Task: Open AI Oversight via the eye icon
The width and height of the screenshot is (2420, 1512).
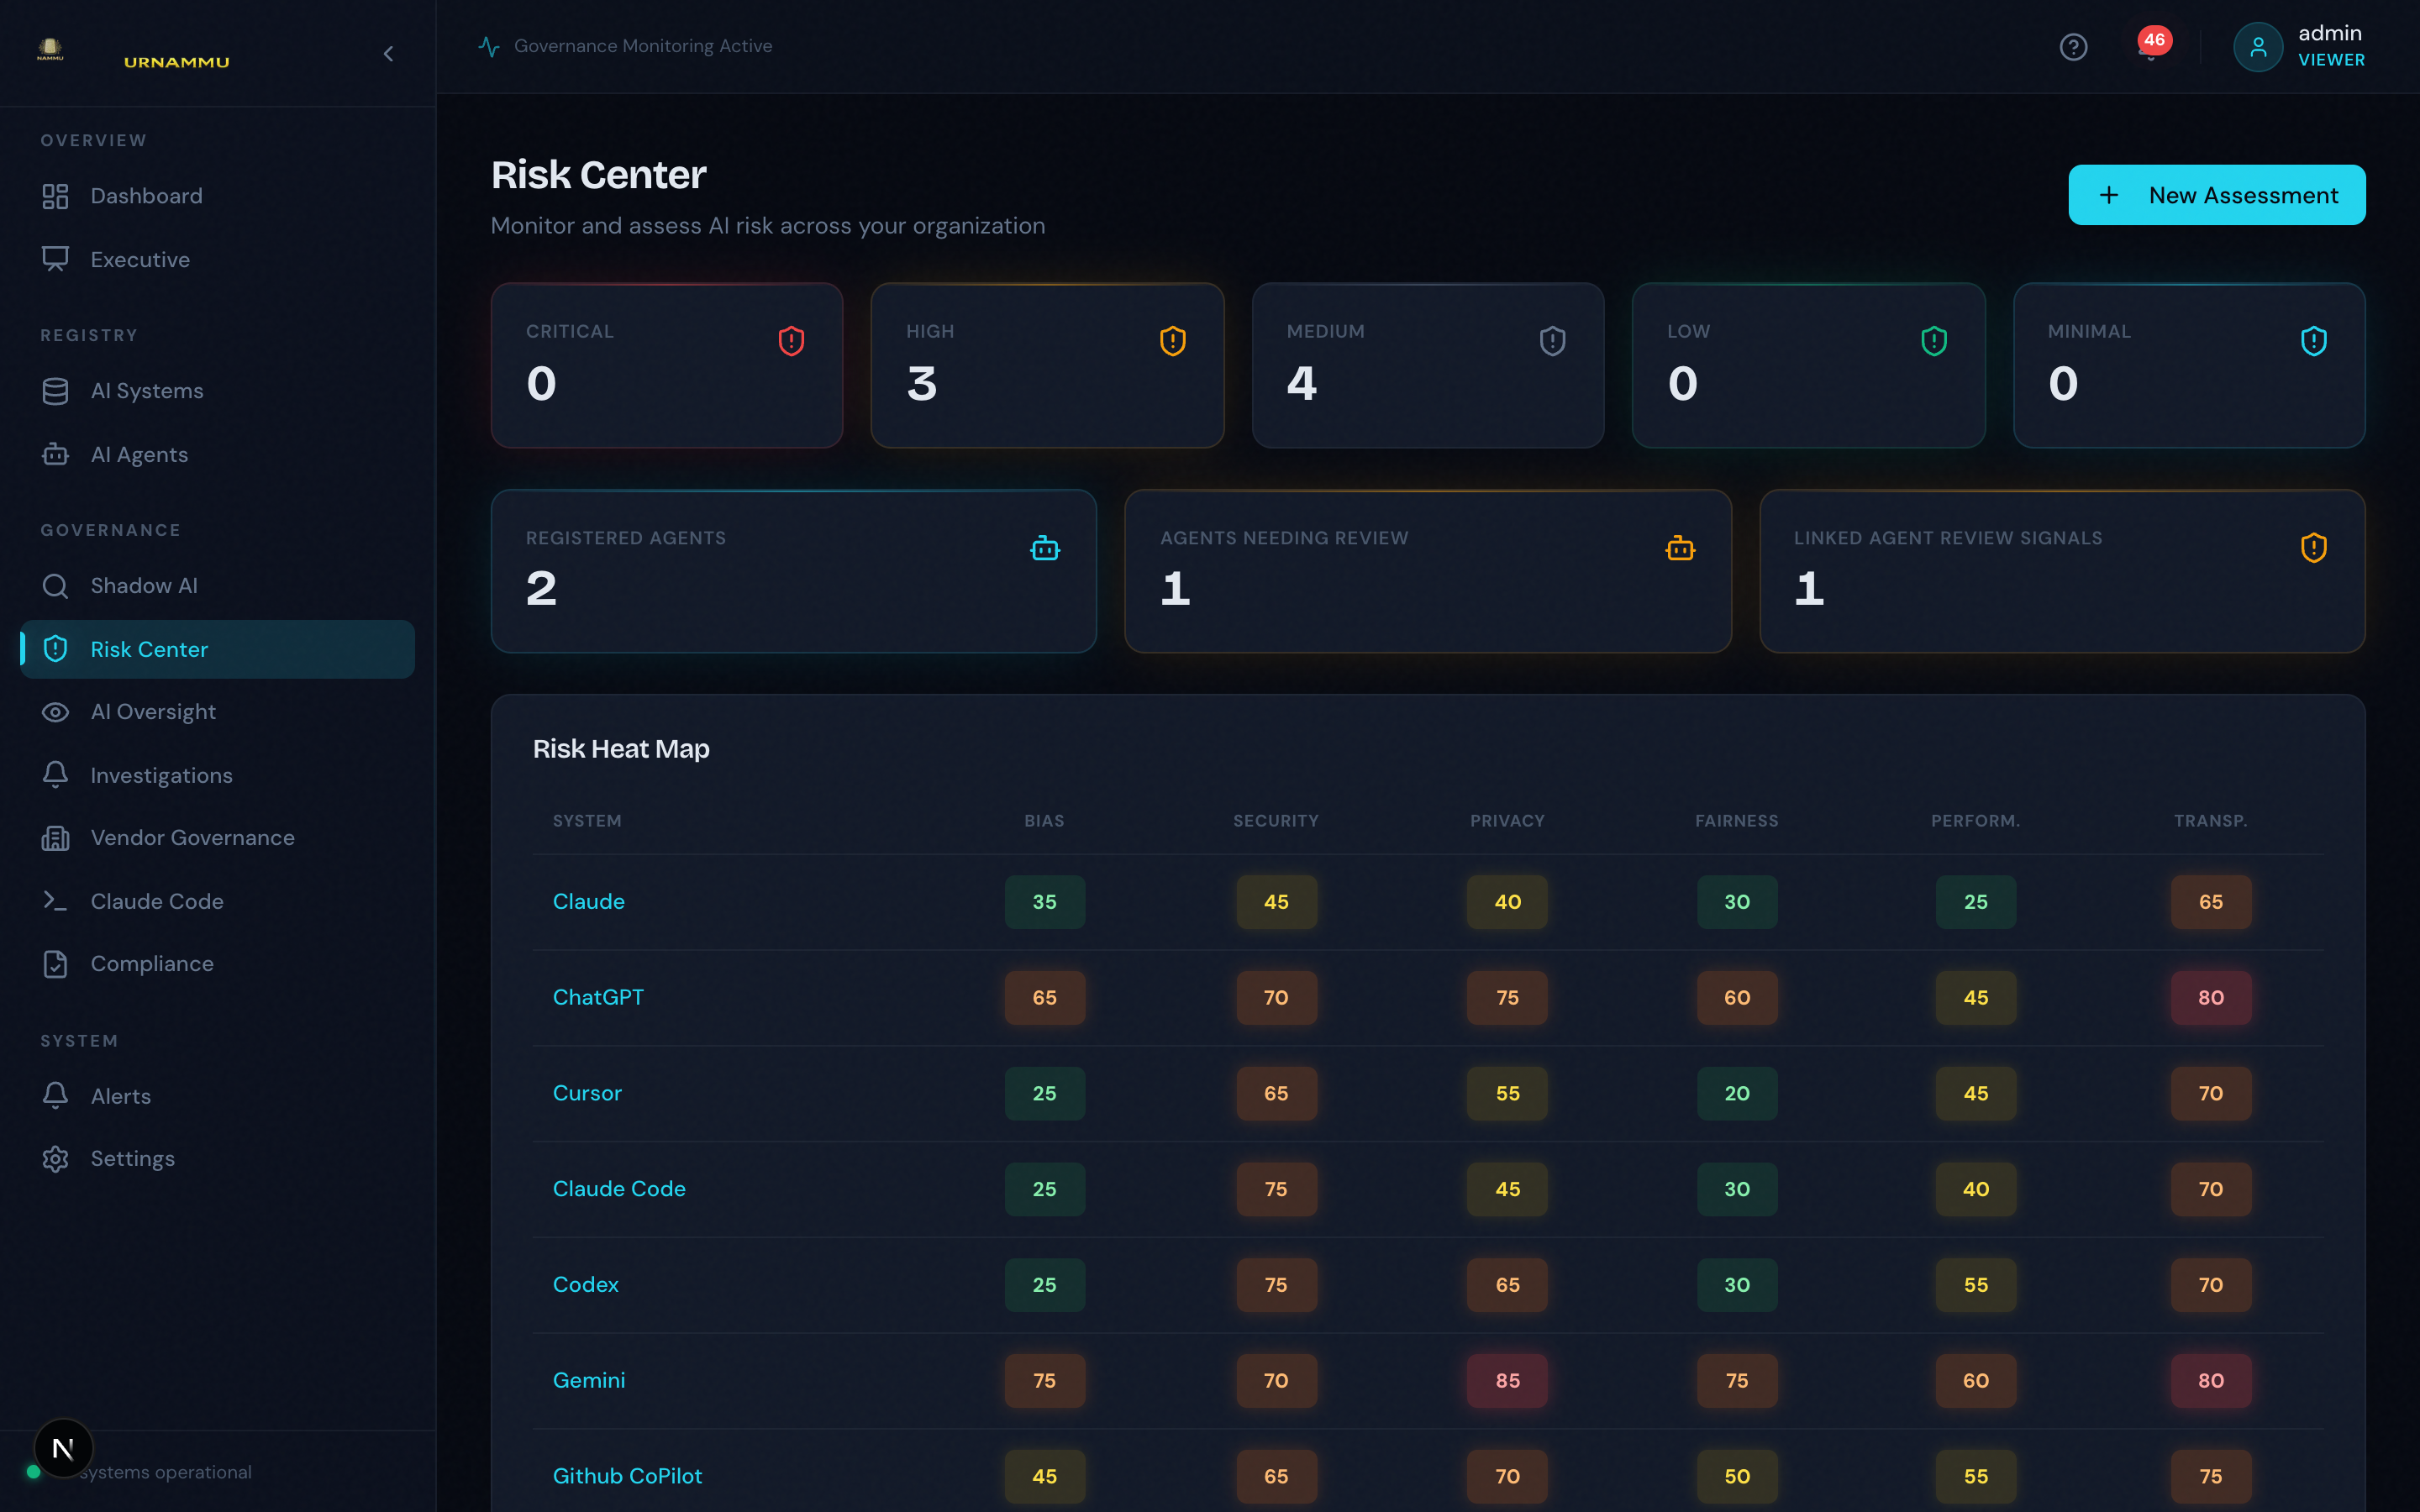Action: coord(55,711)
